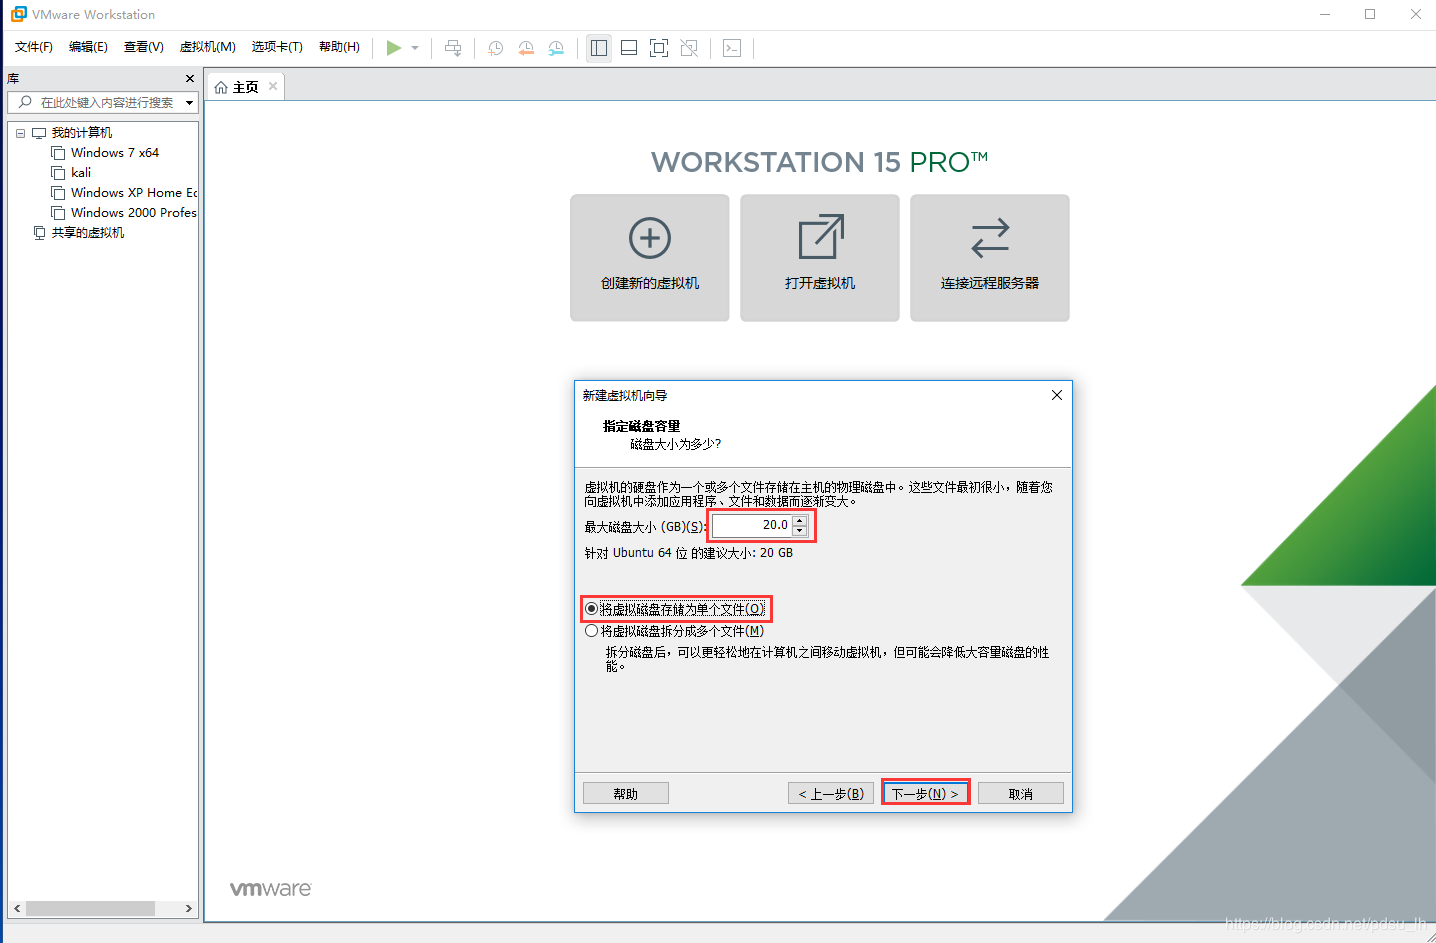Click the shared VMs icon beside 共享的虚拟机
This screenshot has width=1436, height=943.
click(x=39, y=233)
